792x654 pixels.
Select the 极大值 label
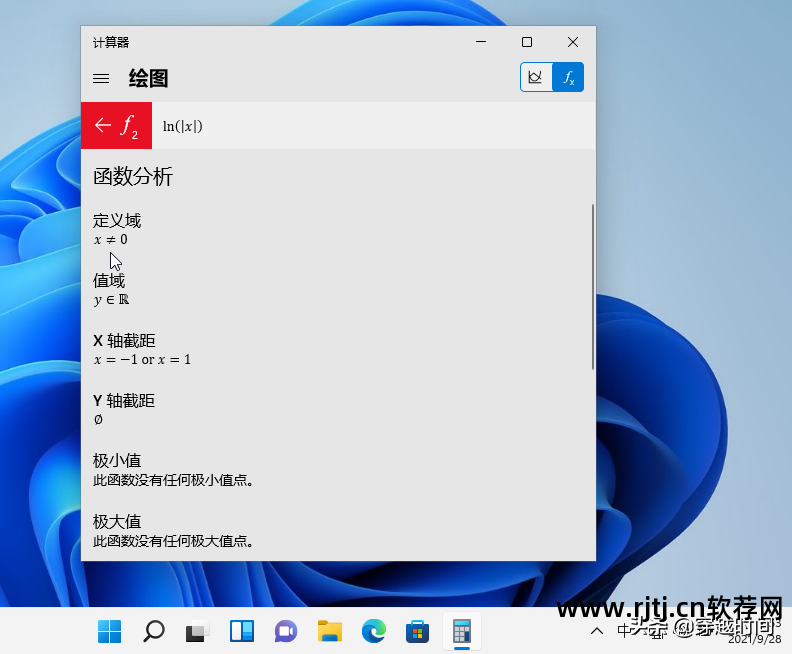[x=117, y=521]
